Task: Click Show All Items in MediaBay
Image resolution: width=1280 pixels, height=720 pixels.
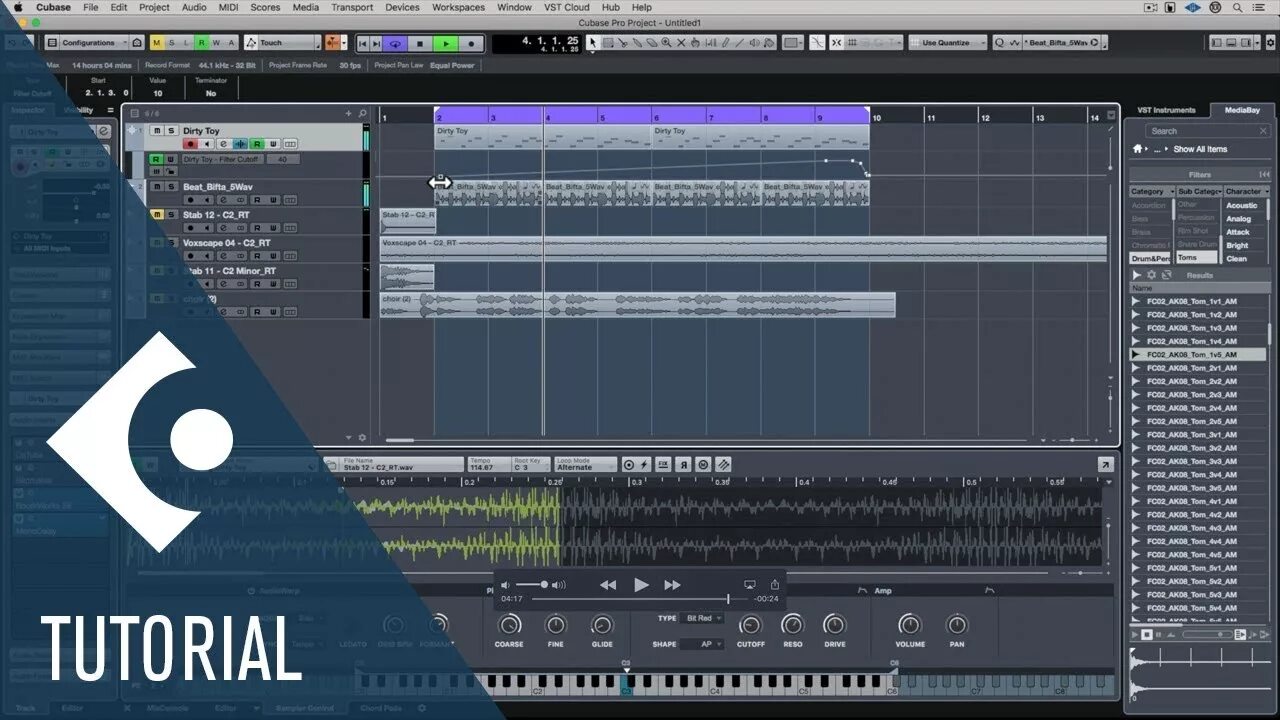Action: pos(1200,149)
